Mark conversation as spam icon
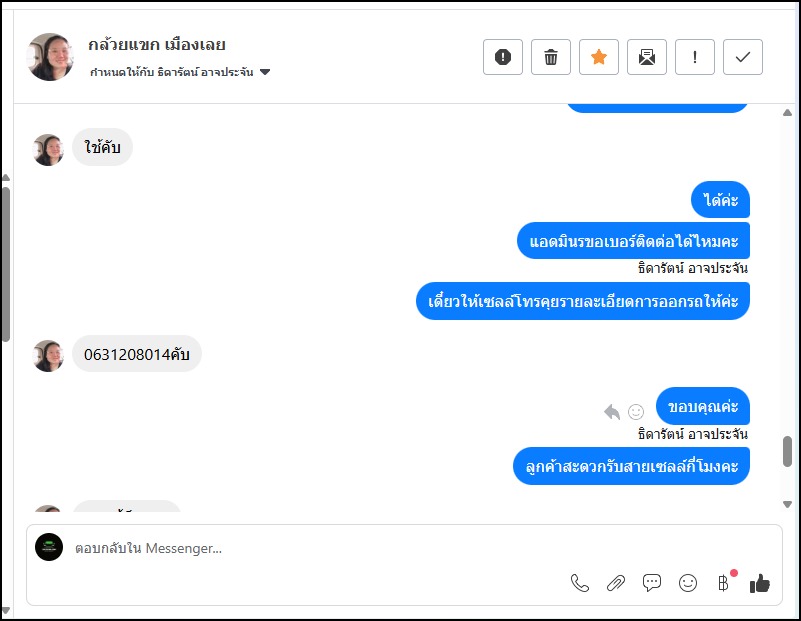Image resolution: width=801 pixels, height=621 pixels. tap(503, 57)
